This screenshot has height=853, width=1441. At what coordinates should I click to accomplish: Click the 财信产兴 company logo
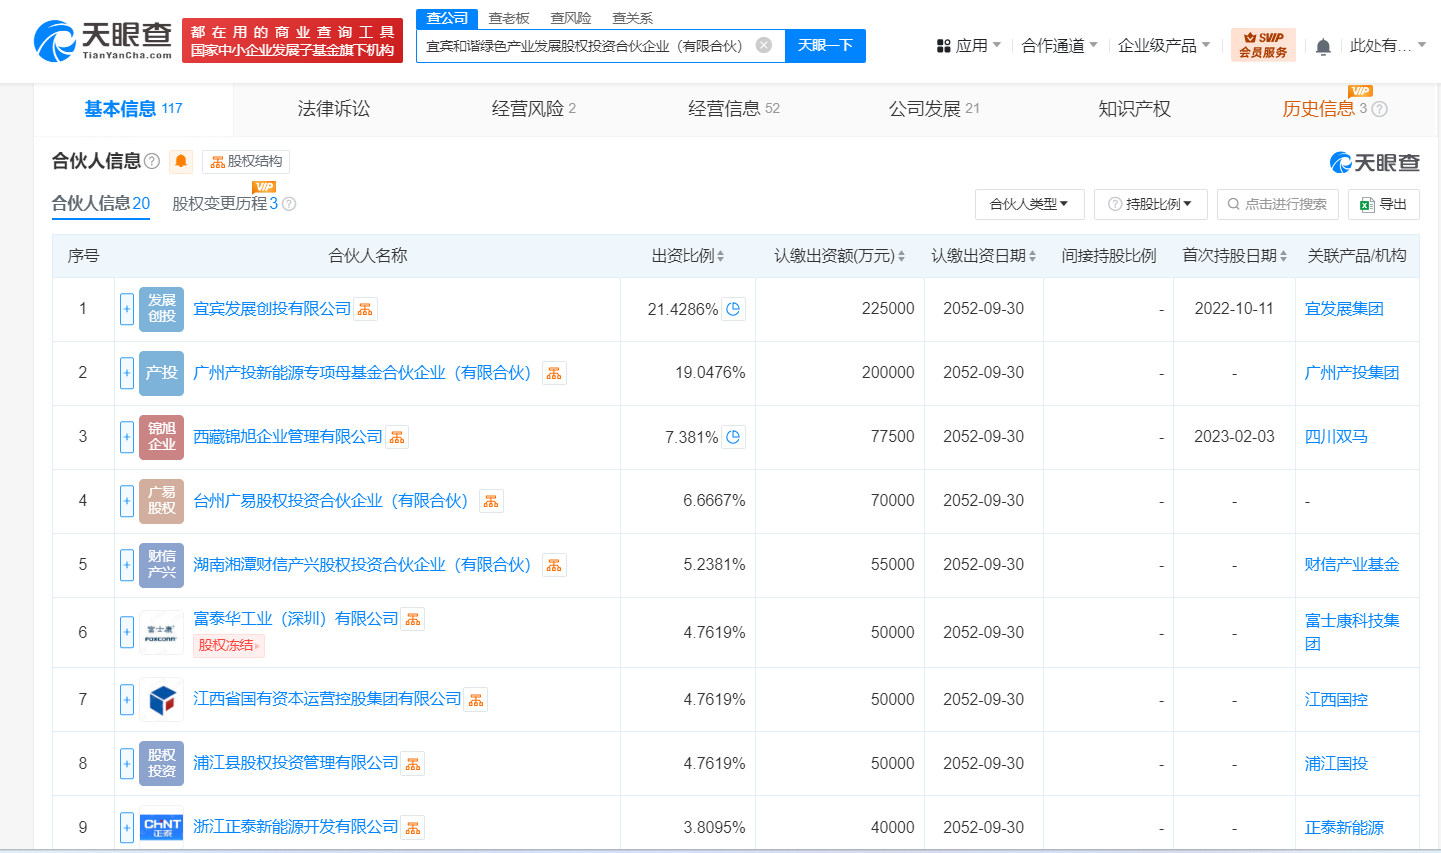coord(161,565)
